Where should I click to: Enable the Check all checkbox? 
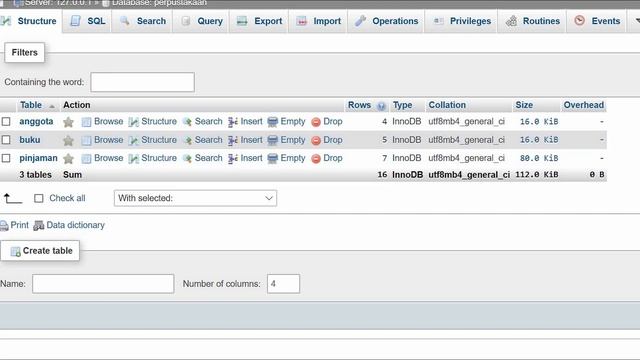pos(39,198)
